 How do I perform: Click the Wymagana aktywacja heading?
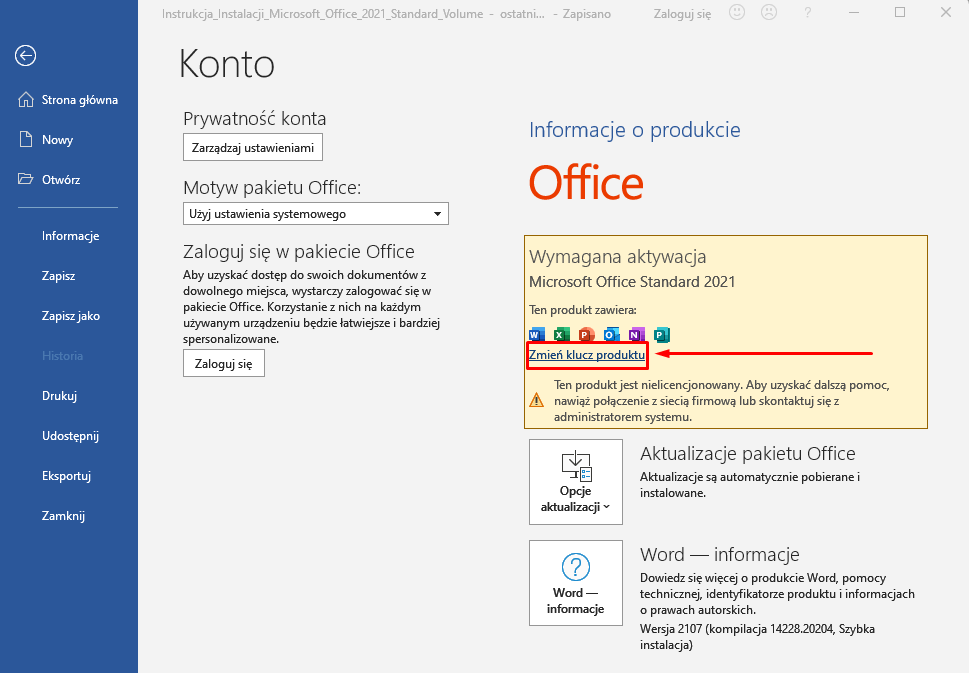pyautogui.click(x=617, y=256)
